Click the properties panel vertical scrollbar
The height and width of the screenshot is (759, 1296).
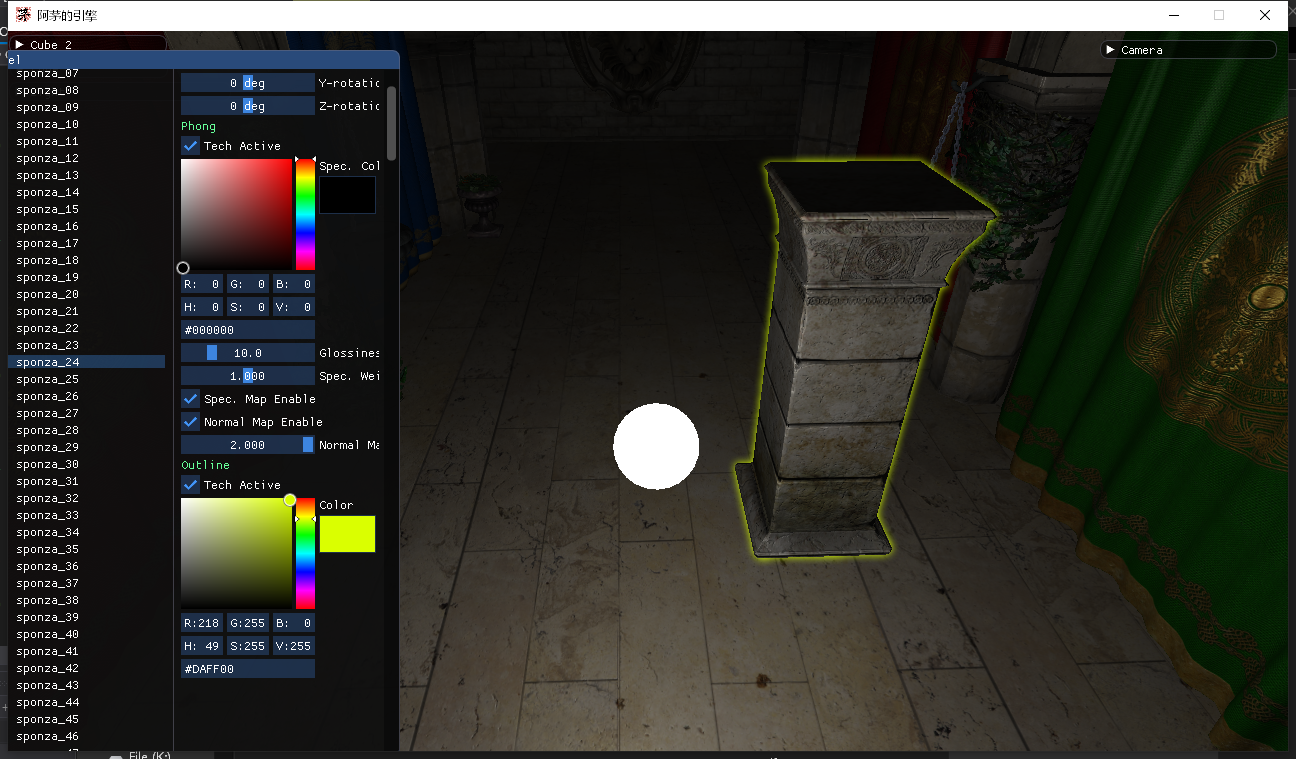click(x=391, y=123)
